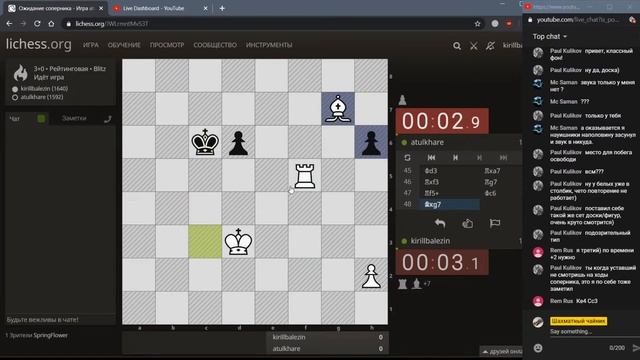Close the Live Dashboard YouTube tab
The height and width of the screenshot is (360, 640).
[x=205, y=8]
